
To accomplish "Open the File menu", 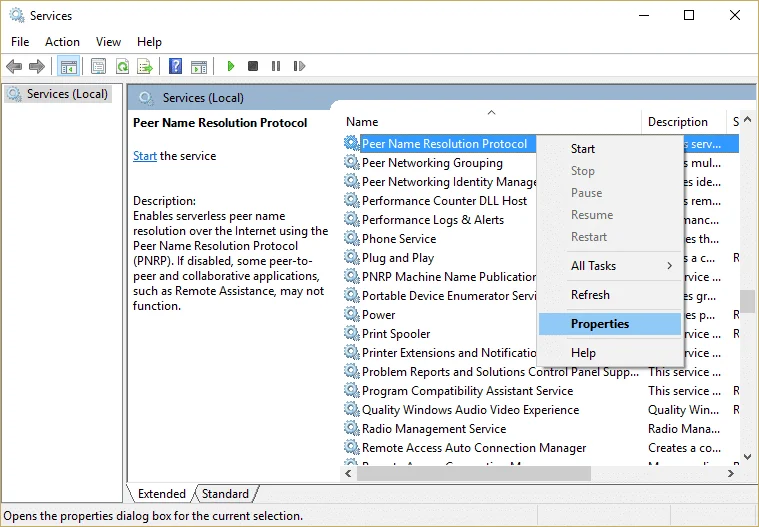I will tap(20, 42).
